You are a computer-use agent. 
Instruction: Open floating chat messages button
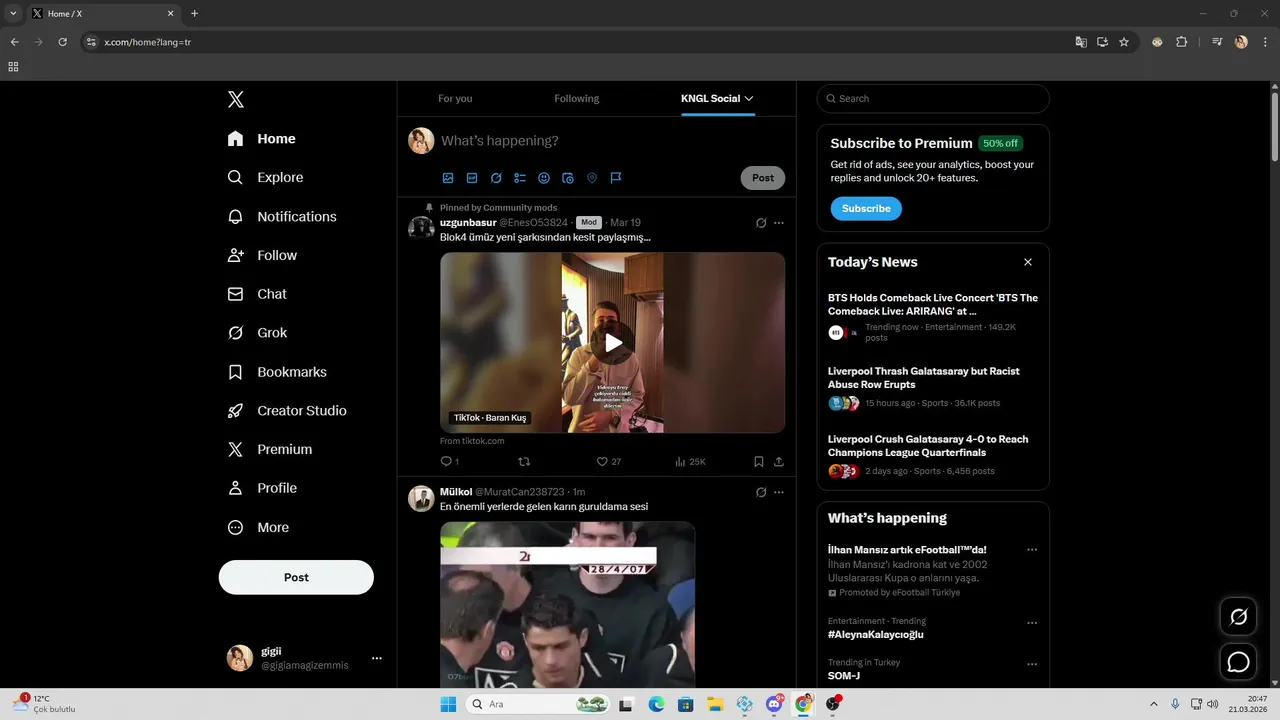(x=1238, y=662)
